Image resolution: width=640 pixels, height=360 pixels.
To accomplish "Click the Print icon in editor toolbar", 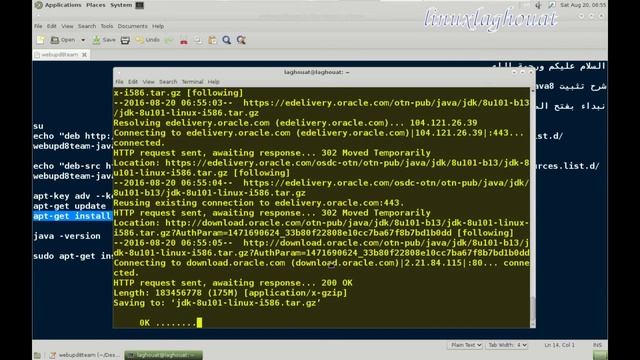I will [125, 40].
